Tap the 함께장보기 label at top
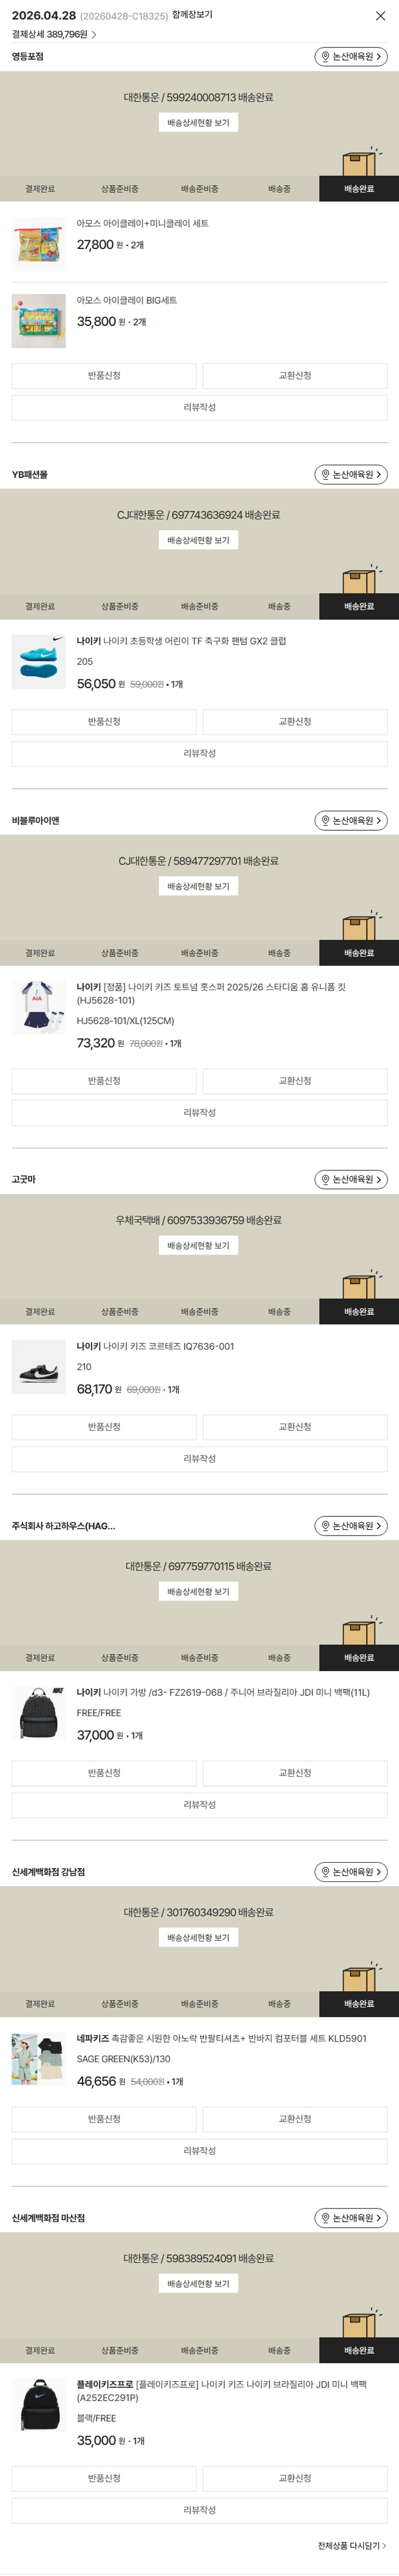The height and width of the screenshot is (2576, 399). [192, 15]
